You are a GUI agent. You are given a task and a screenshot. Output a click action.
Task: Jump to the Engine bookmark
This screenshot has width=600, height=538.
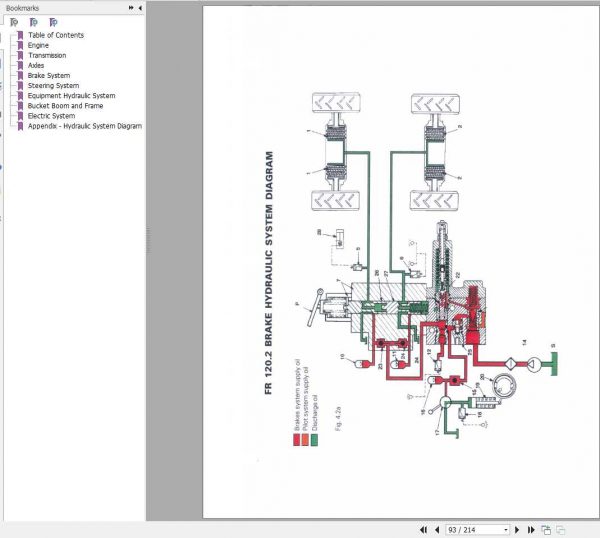pyautogui.click(x=38, y=45)
